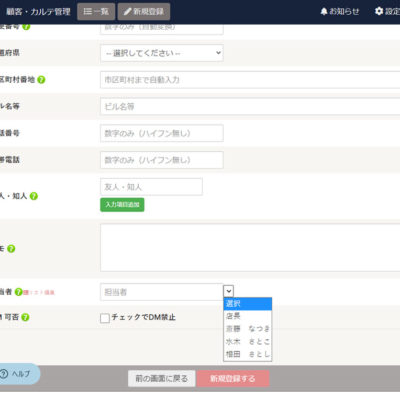Enable チェックでDM禁止 checkbox
Viewport: 400px width, 400px height.
pos(105,318)
